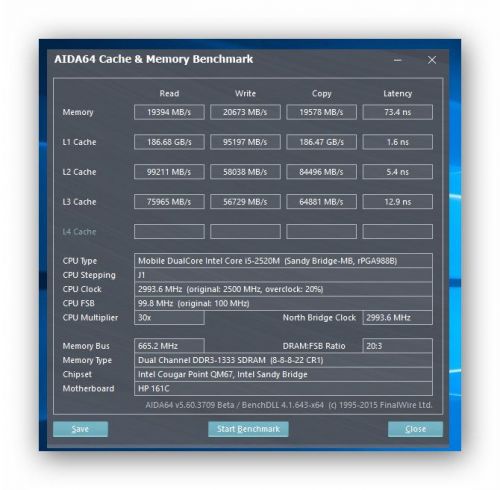Click North Bridge Clock value 2993.6 MHz
Image resolution: width=500 pixels, height=490 pixels.
pyautogui.click(x=398, y=317)
